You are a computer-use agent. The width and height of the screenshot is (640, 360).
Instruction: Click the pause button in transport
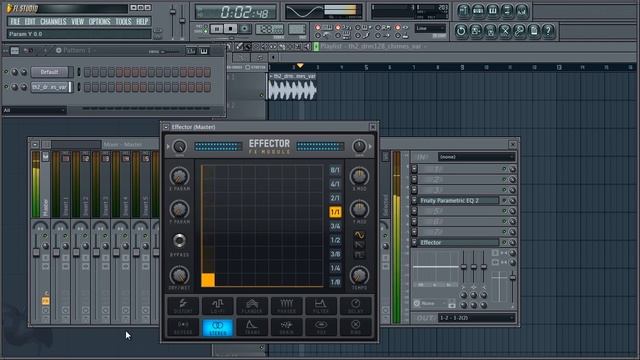(217, 29)
